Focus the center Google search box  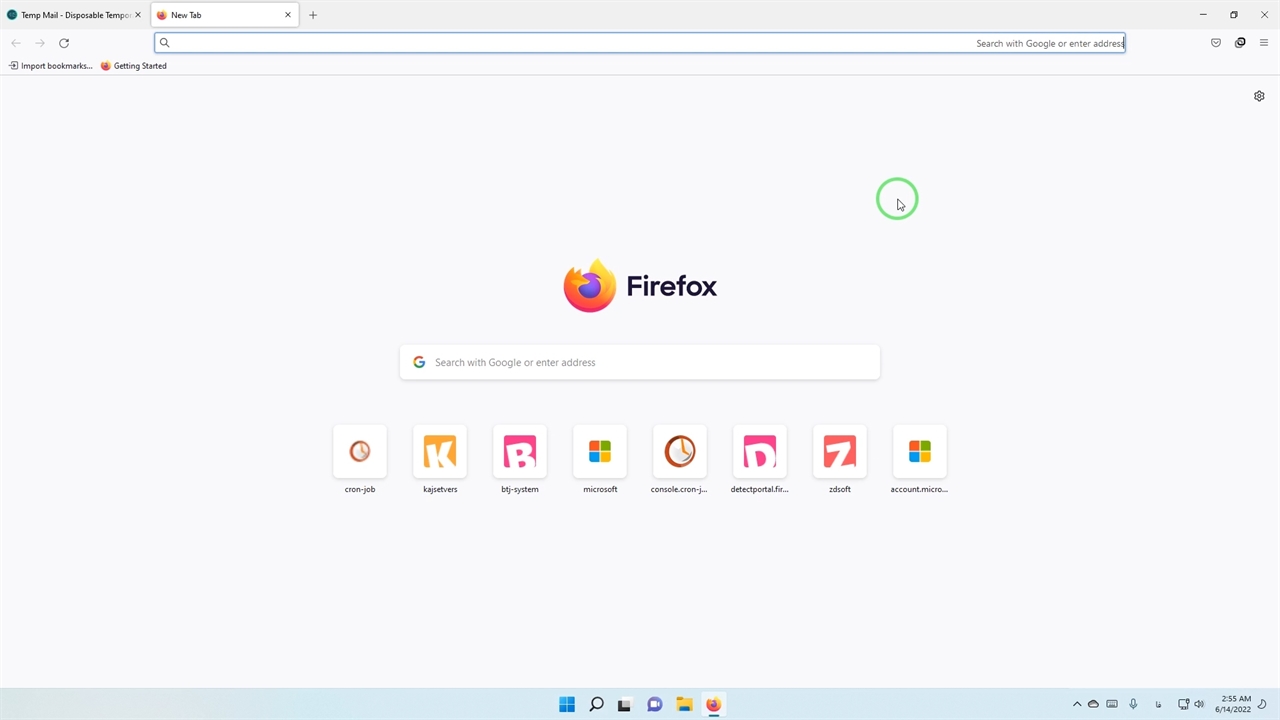pos(640,362)
